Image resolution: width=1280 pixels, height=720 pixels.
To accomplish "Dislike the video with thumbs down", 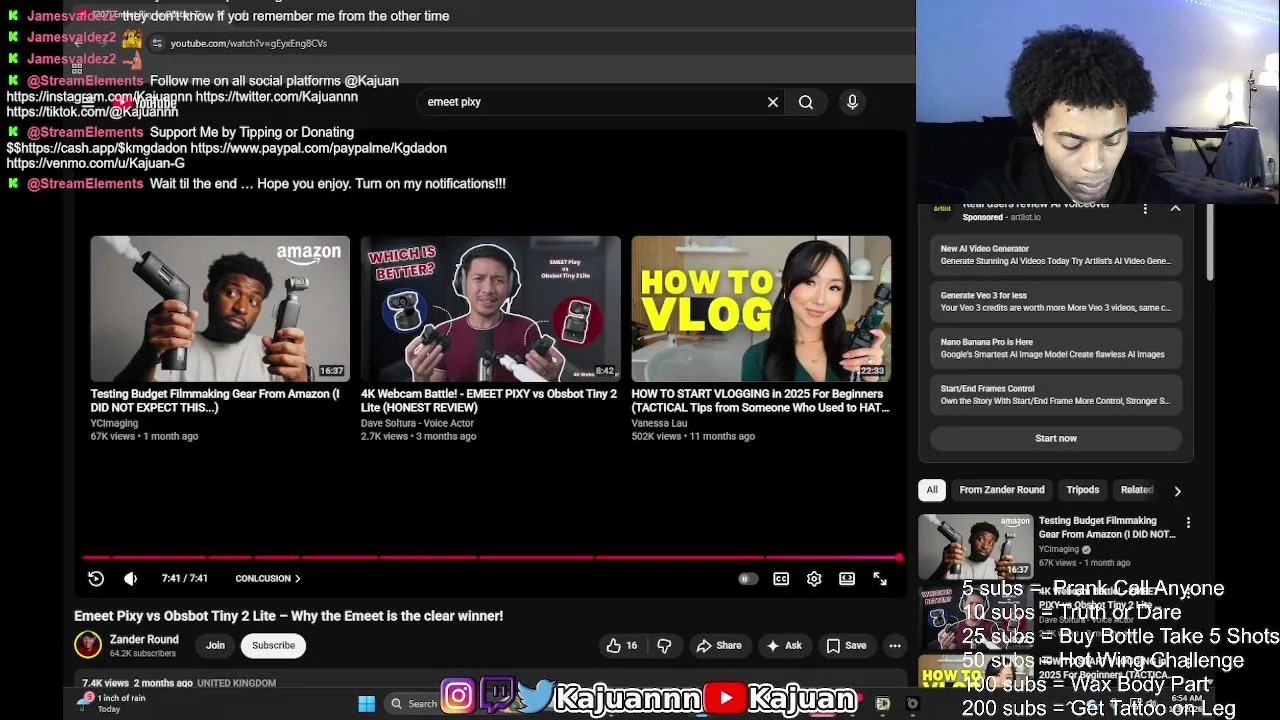I will coord(664,645).
